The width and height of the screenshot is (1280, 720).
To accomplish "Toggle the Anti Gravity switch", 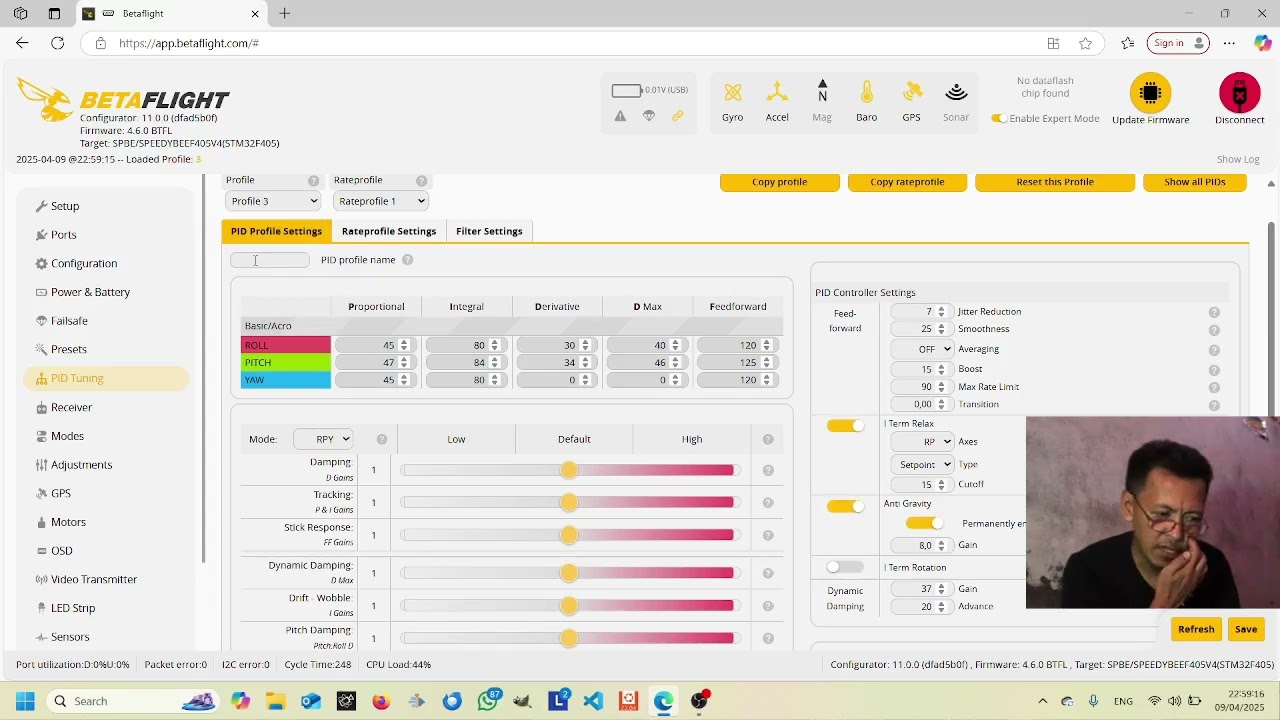I will tap(845, 506).
